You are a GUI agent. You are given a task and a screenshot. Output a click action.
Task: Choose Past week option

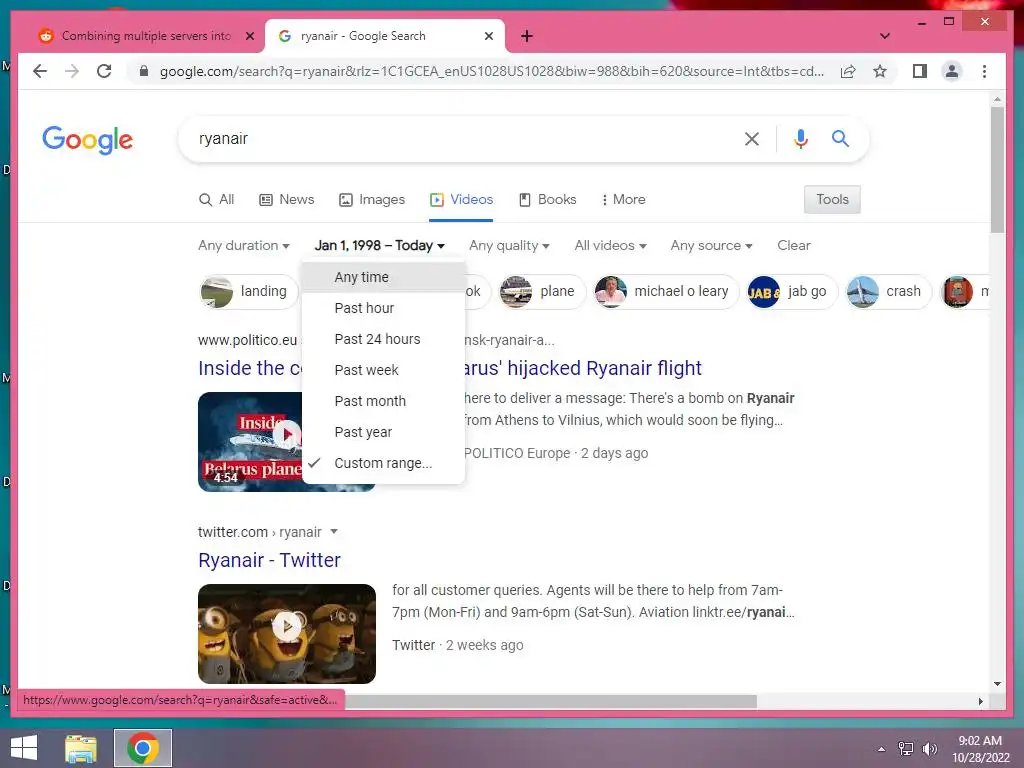click(383, 370)
